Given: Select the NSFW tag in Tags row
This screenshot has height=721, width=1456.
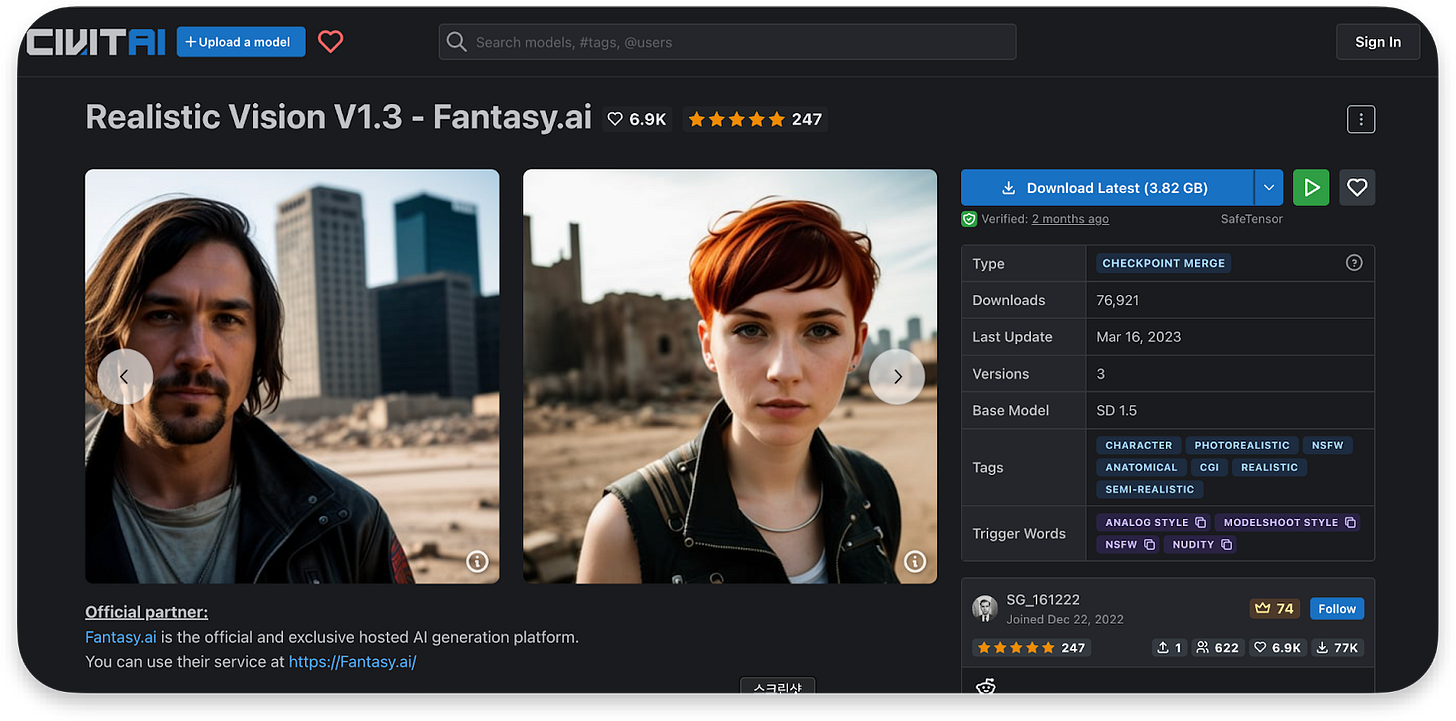Looking at the screenshot, I should 1327,445.
